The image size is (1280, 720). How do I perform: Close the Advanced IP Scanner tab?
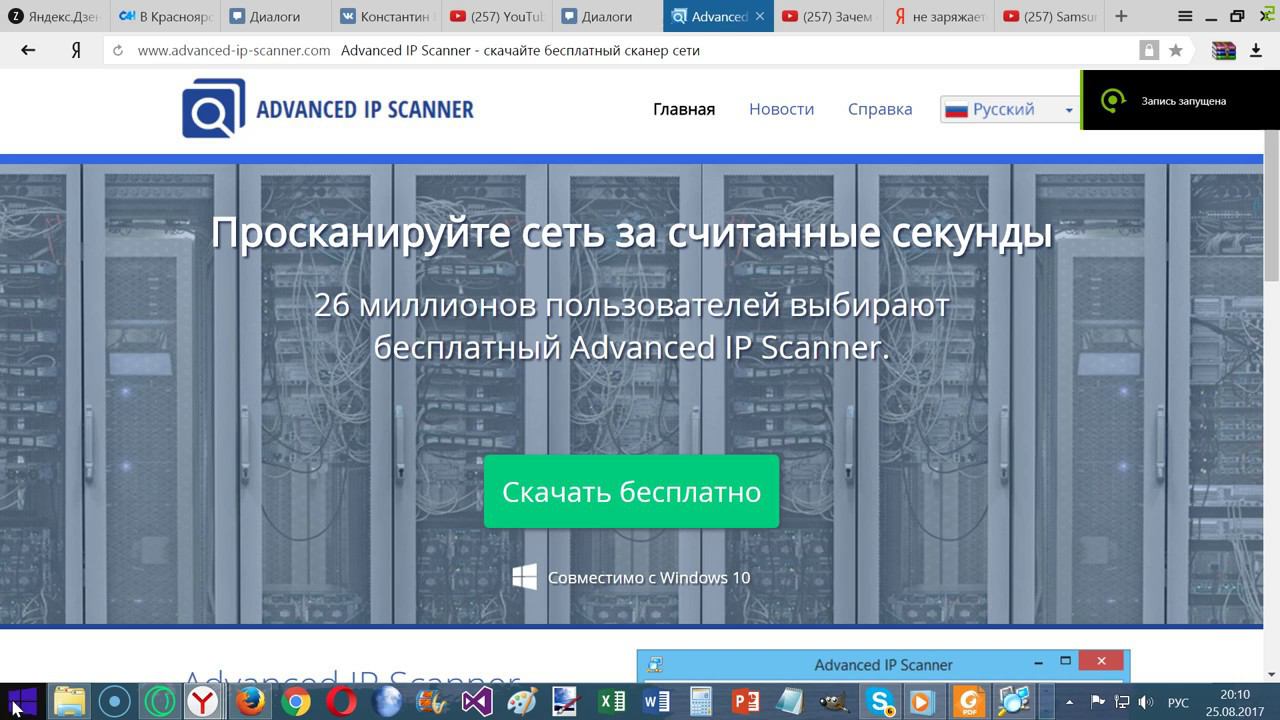tap(760, 16)
